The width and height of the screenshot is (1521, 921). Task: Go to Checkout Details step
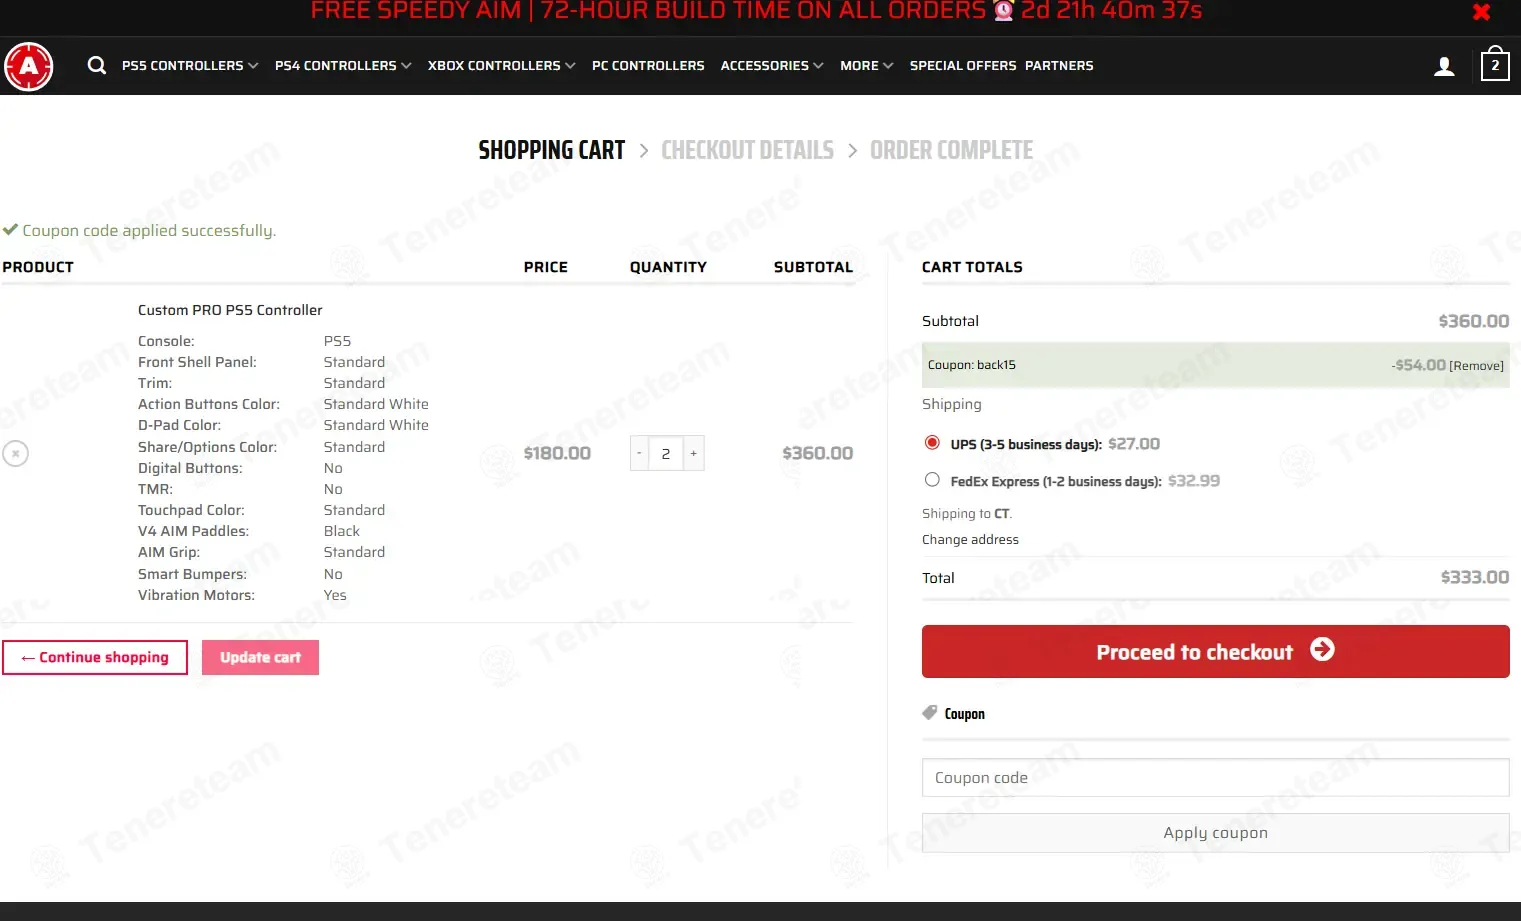747,150
